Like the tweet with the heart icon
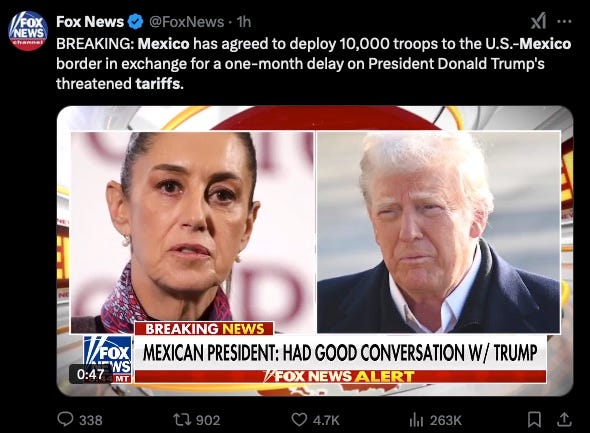 [x=300, y=419]
